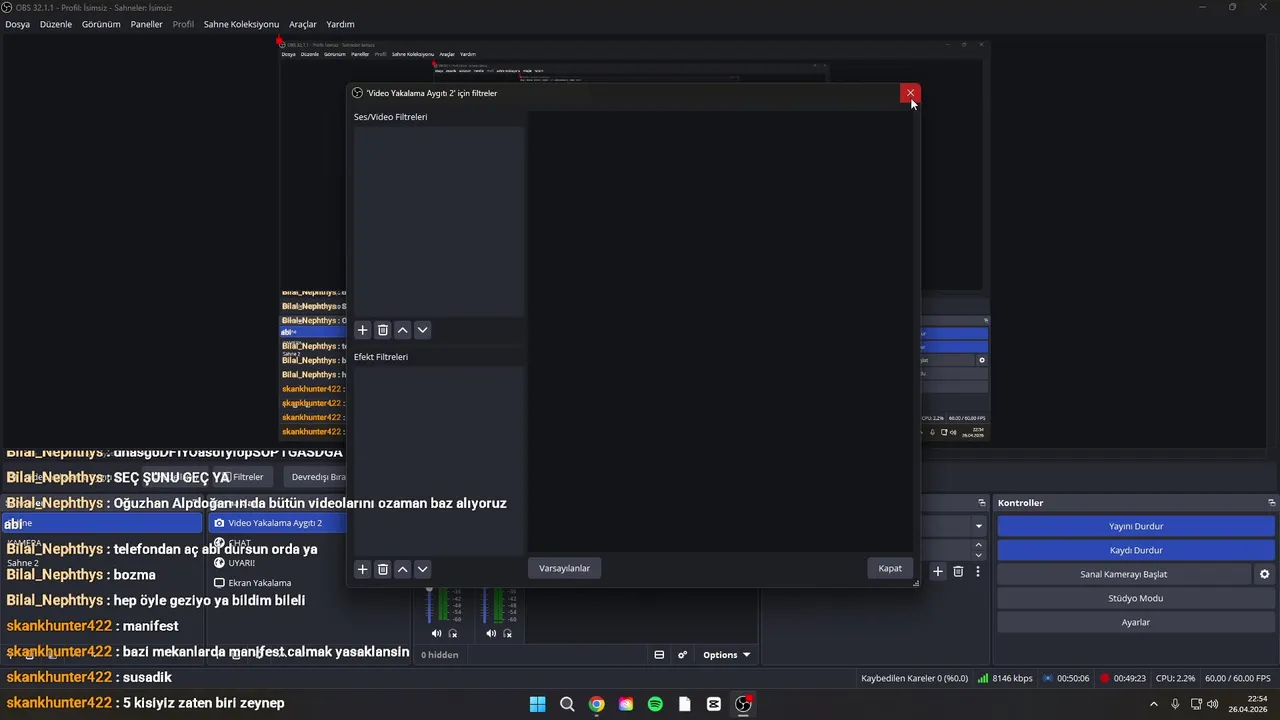
Task: Pop out the Kontroller dock
Action: point(1271,503)
